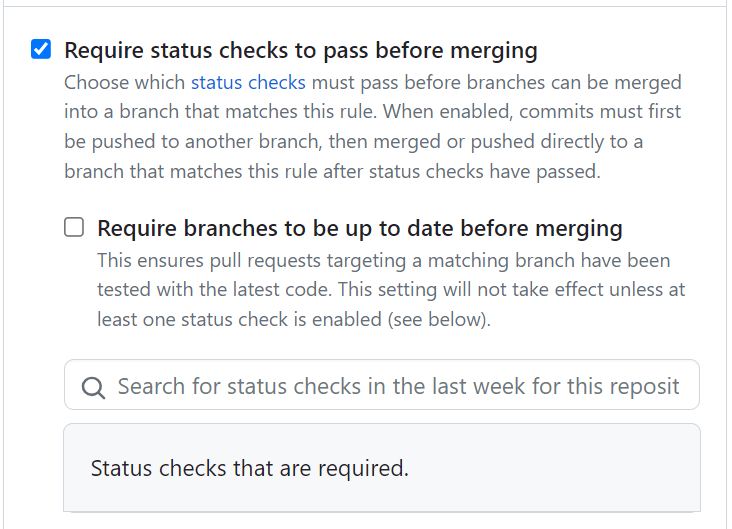Click 'up to date' in the second heading

(x=396, y=229)
